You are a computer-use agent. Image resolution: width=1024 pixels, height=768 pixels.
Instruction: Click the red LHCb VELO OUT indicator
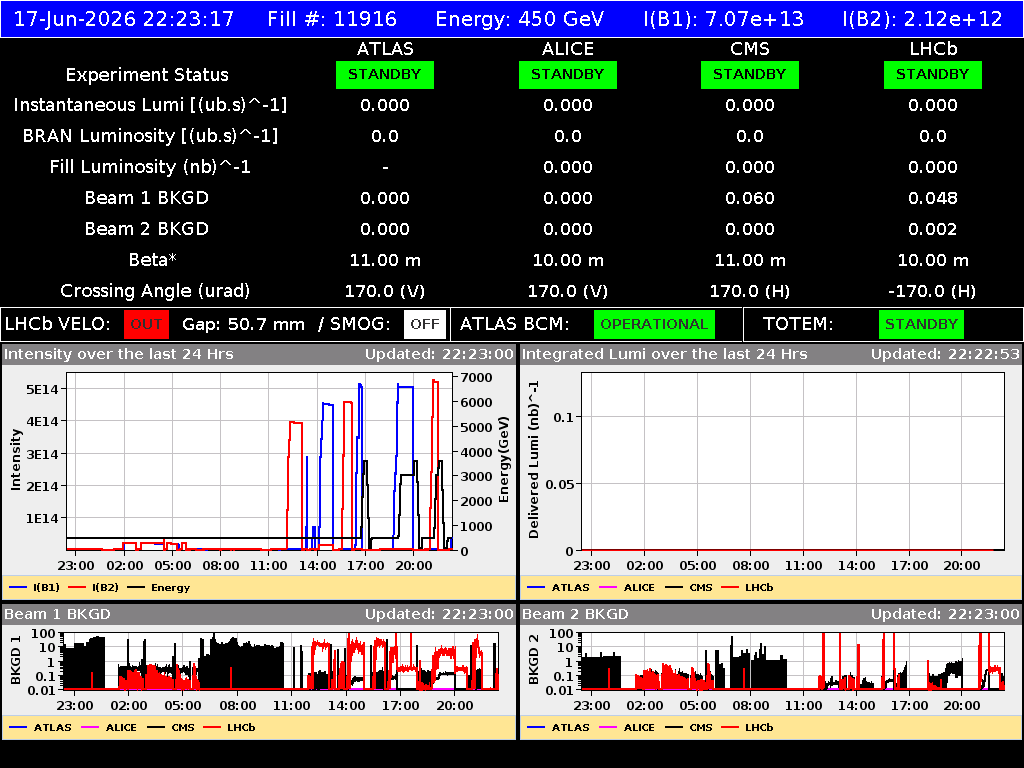pyautogui.click(x=146, y=324)
